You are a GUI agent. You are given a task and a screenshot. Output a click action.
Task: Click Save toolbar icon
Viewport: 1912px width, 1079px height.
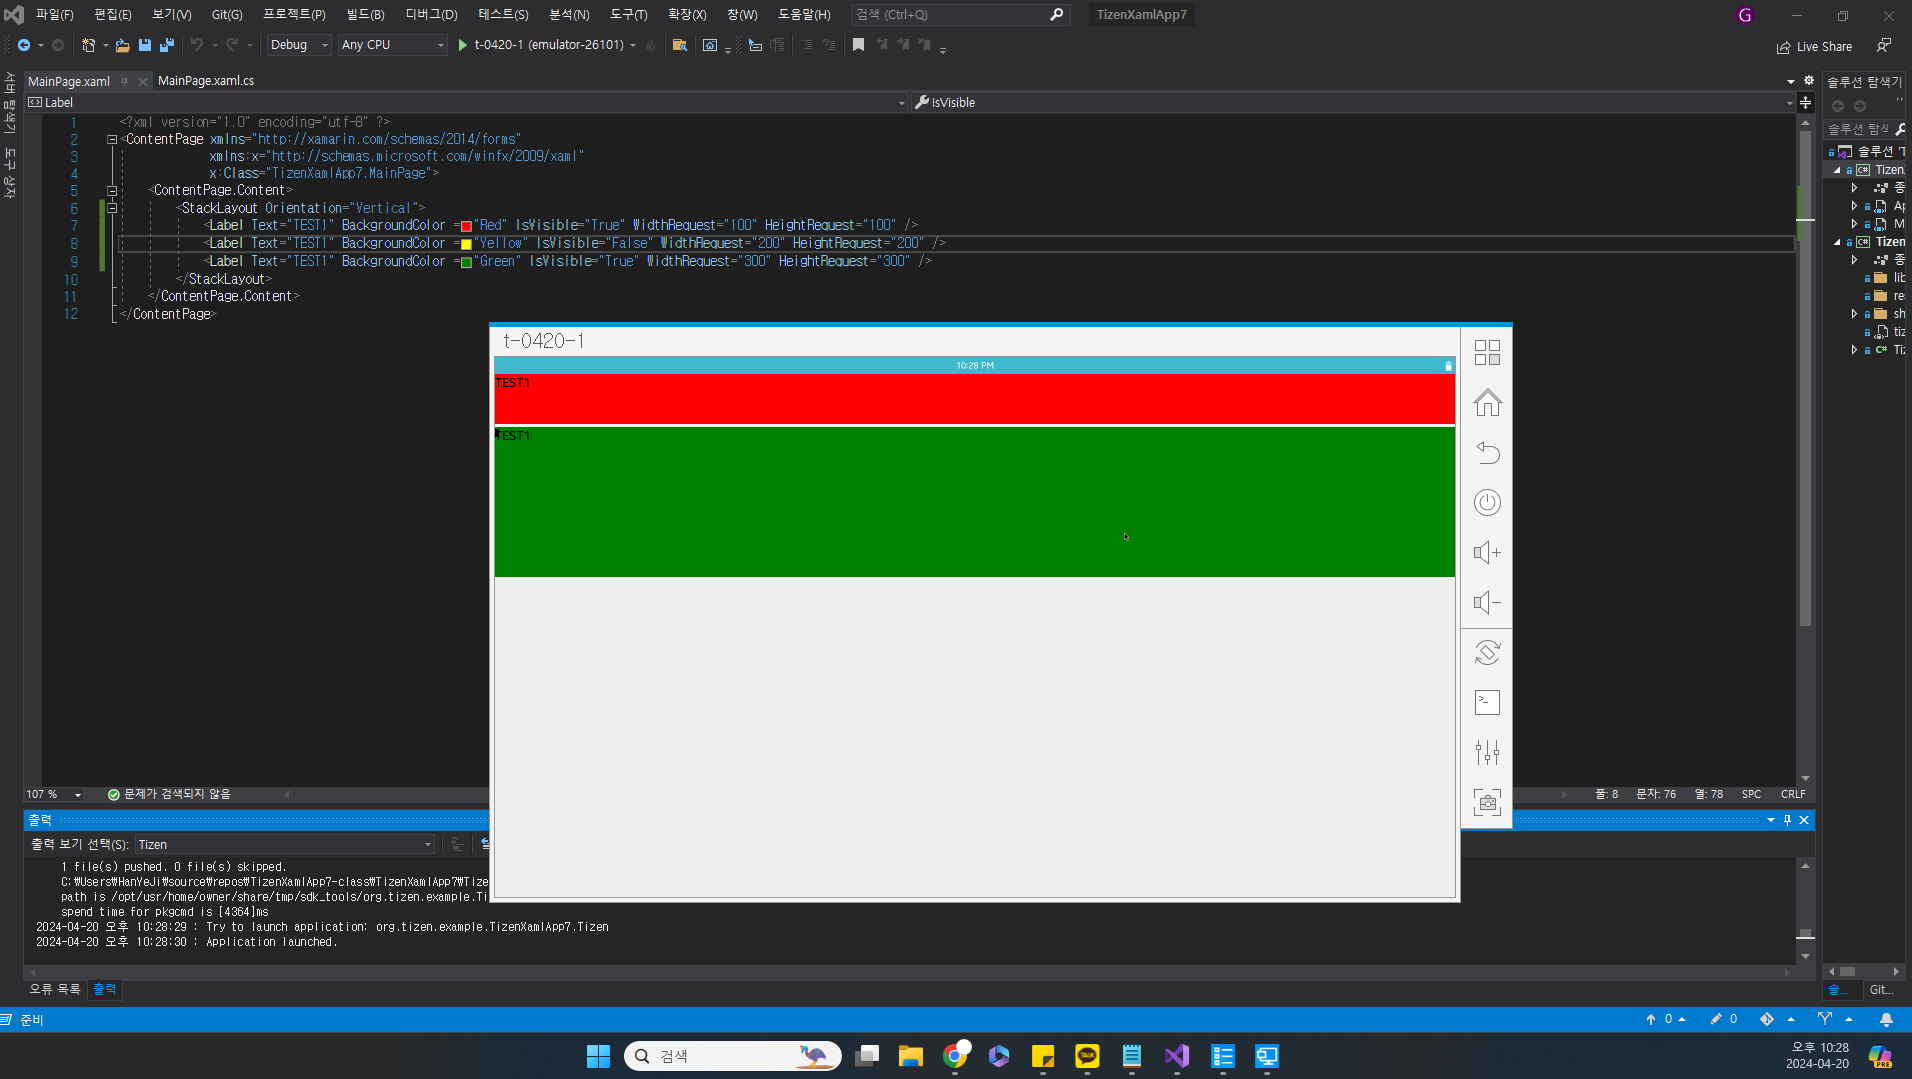[145, 45]
